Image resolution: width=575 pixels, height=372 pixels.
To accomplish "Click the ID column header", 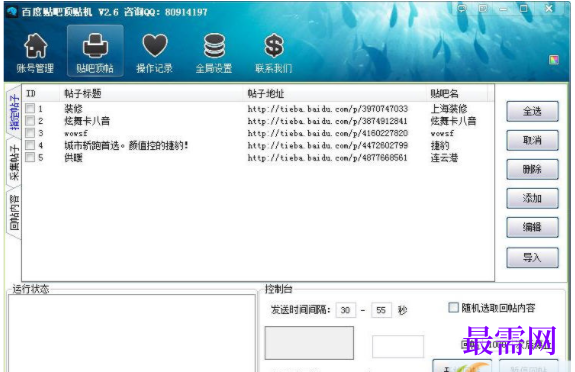I will pos(41,94).
